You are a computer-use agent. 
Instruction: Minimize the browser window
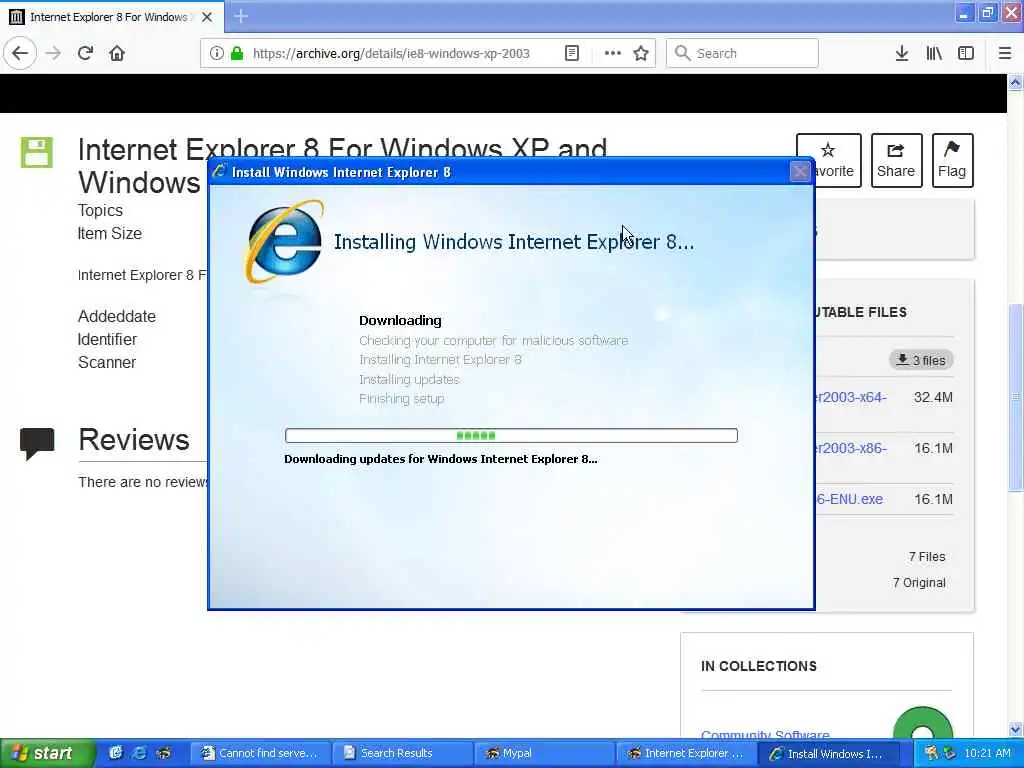click(965, 13)
